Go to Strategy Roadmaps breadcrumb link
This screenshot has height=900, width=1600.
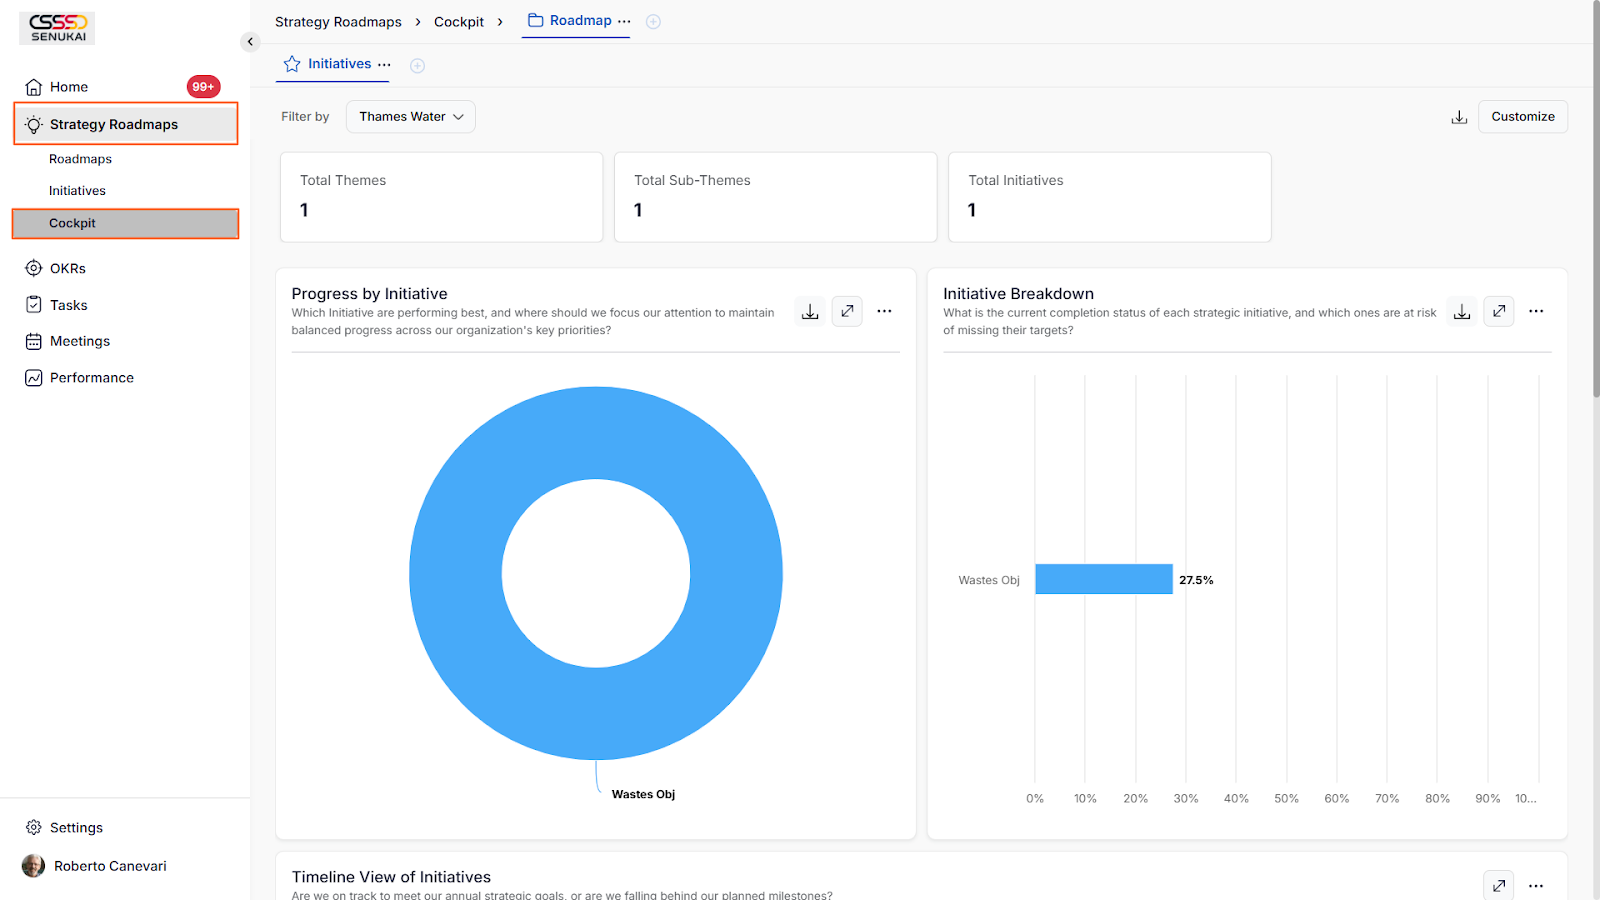[x=338, y=22]
